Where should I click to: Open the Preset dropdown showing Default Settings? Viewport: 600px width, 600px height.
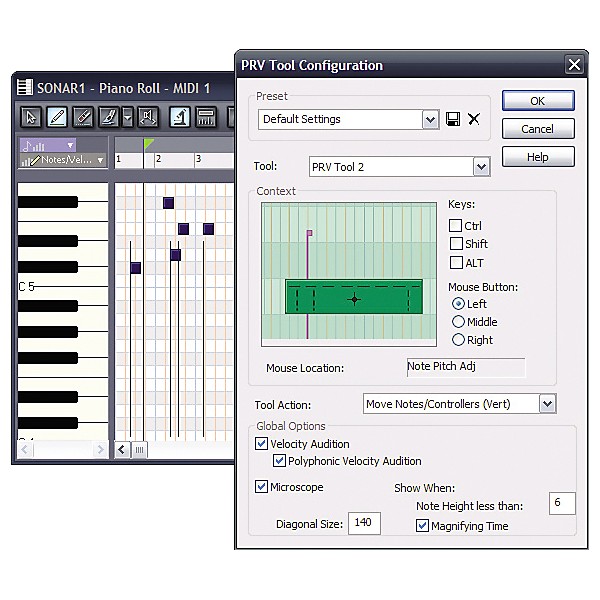430,120
